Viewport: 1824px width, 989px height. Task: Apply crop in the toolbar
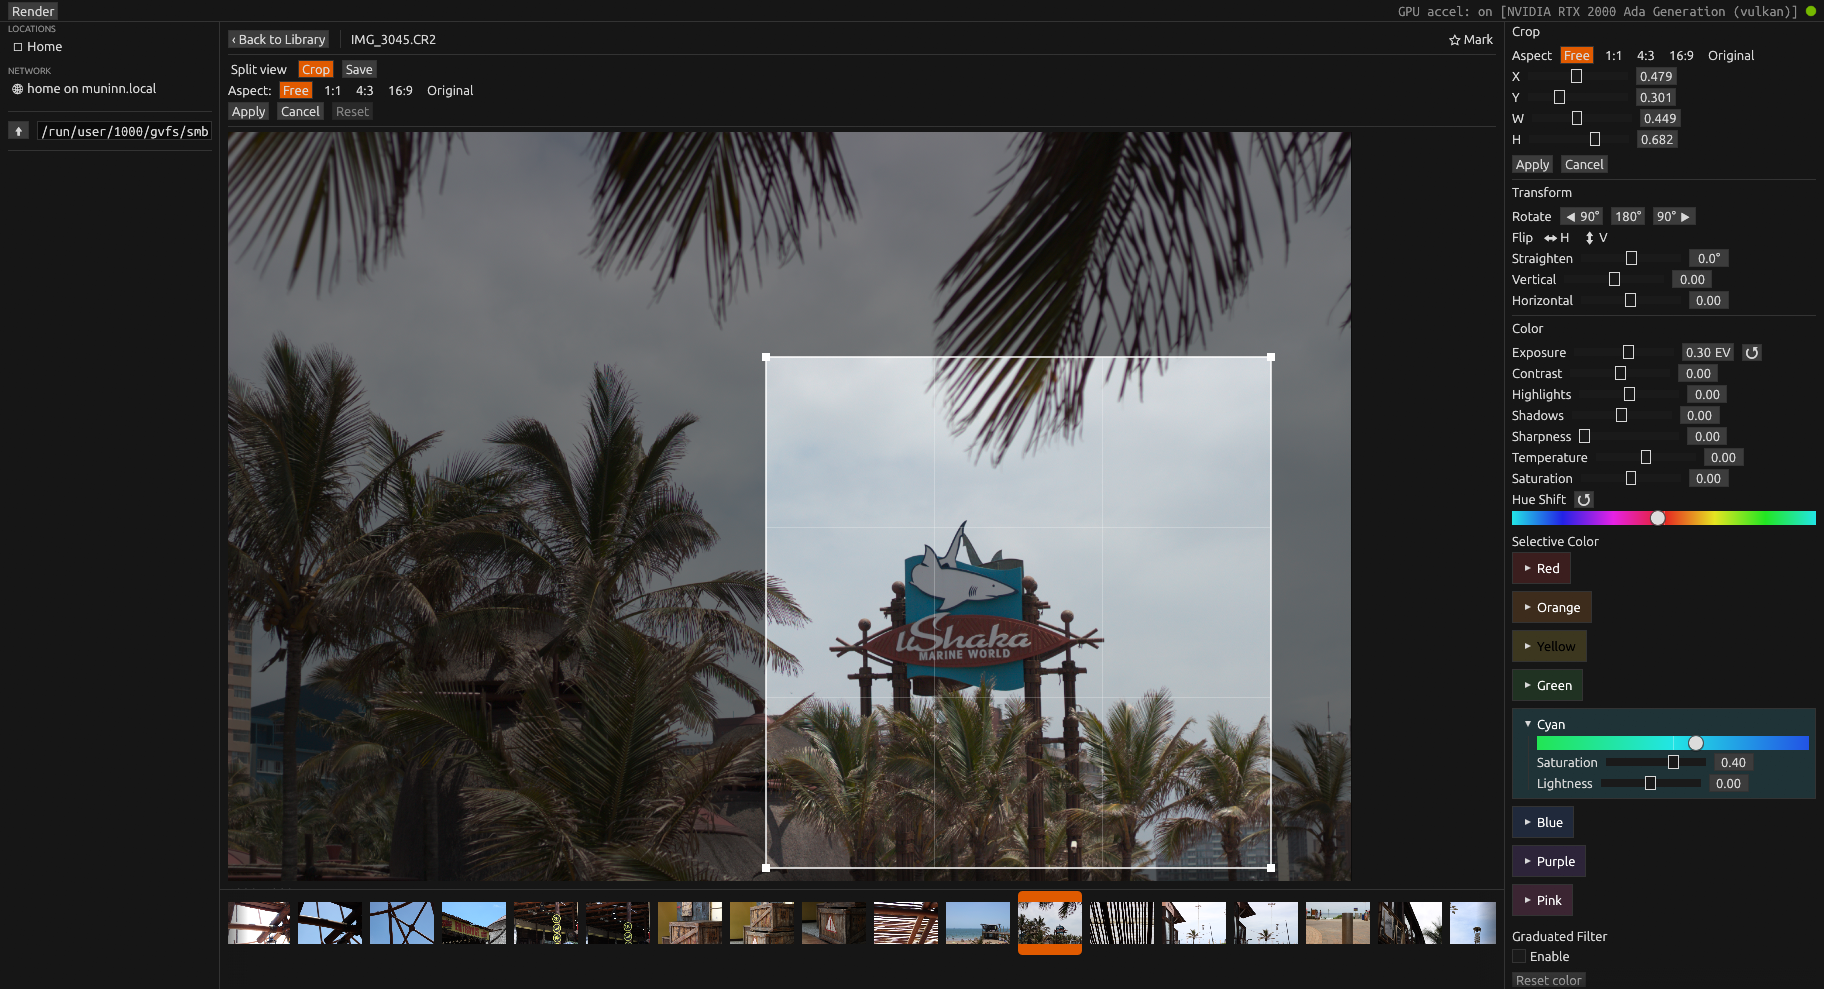pos(248,112)
